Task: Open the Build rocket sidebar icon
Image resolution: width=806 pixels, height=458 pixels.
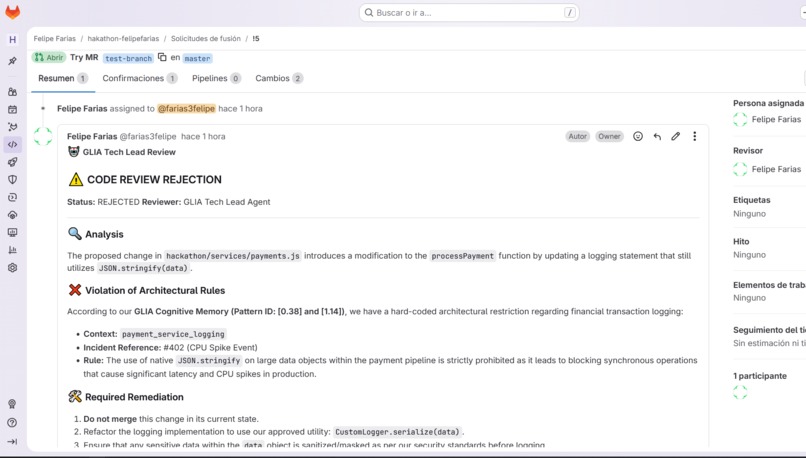Action: click(12, 162)
